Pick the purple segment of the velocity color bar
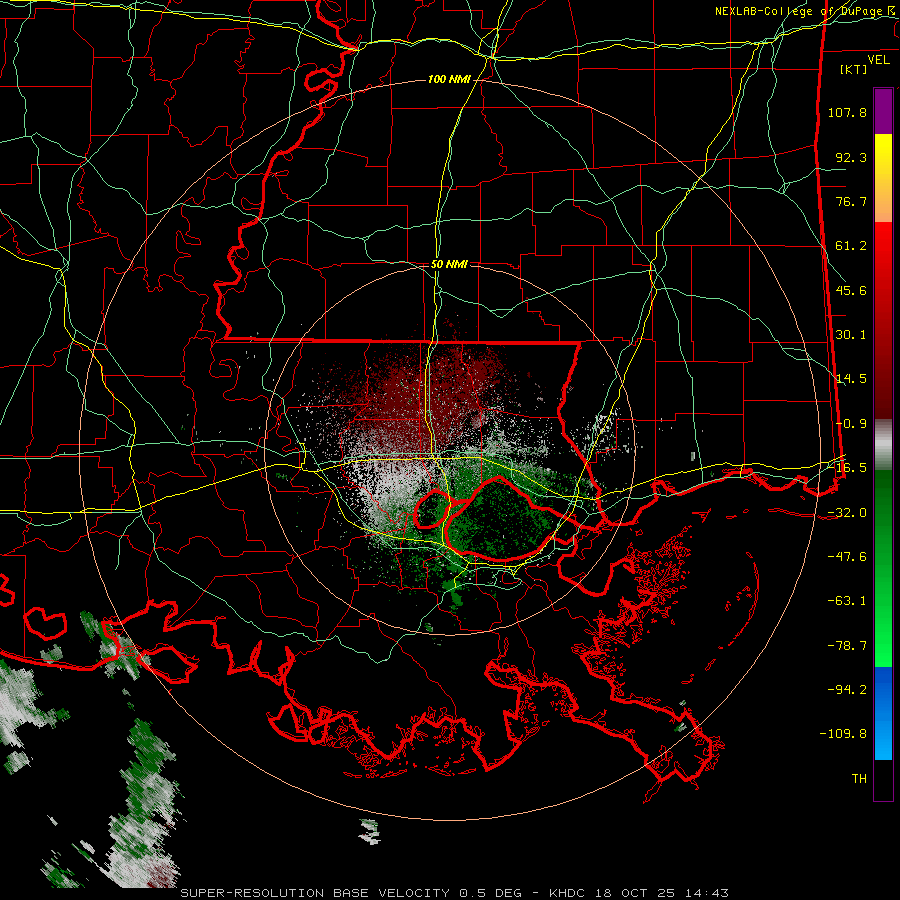Screen dimensions: 900x900 click(883, 111)
